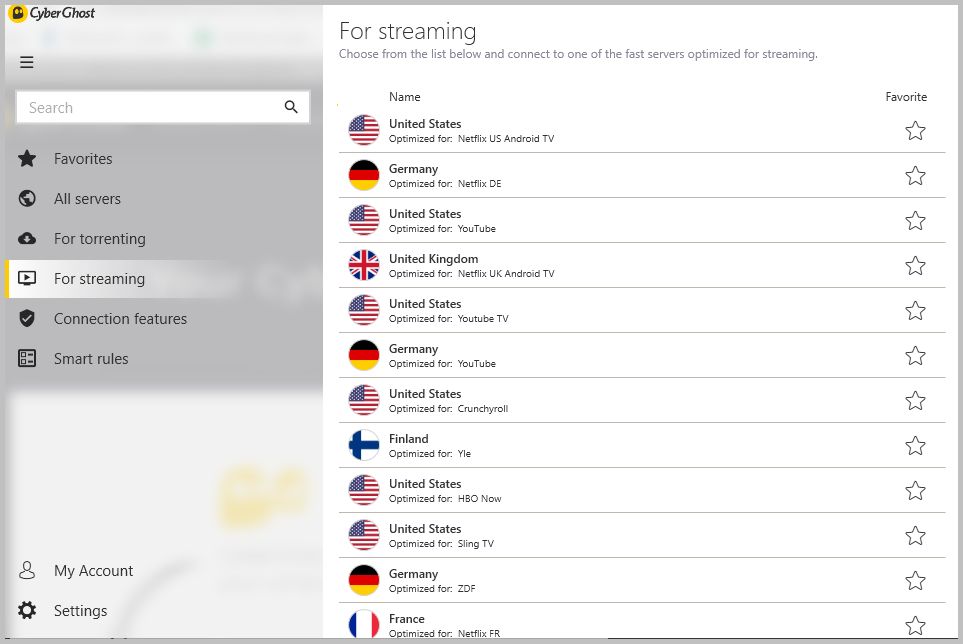Click the Favorites star icon in sidebar
Viewport: 963px width, 644px height.
(x=28, y=159)
